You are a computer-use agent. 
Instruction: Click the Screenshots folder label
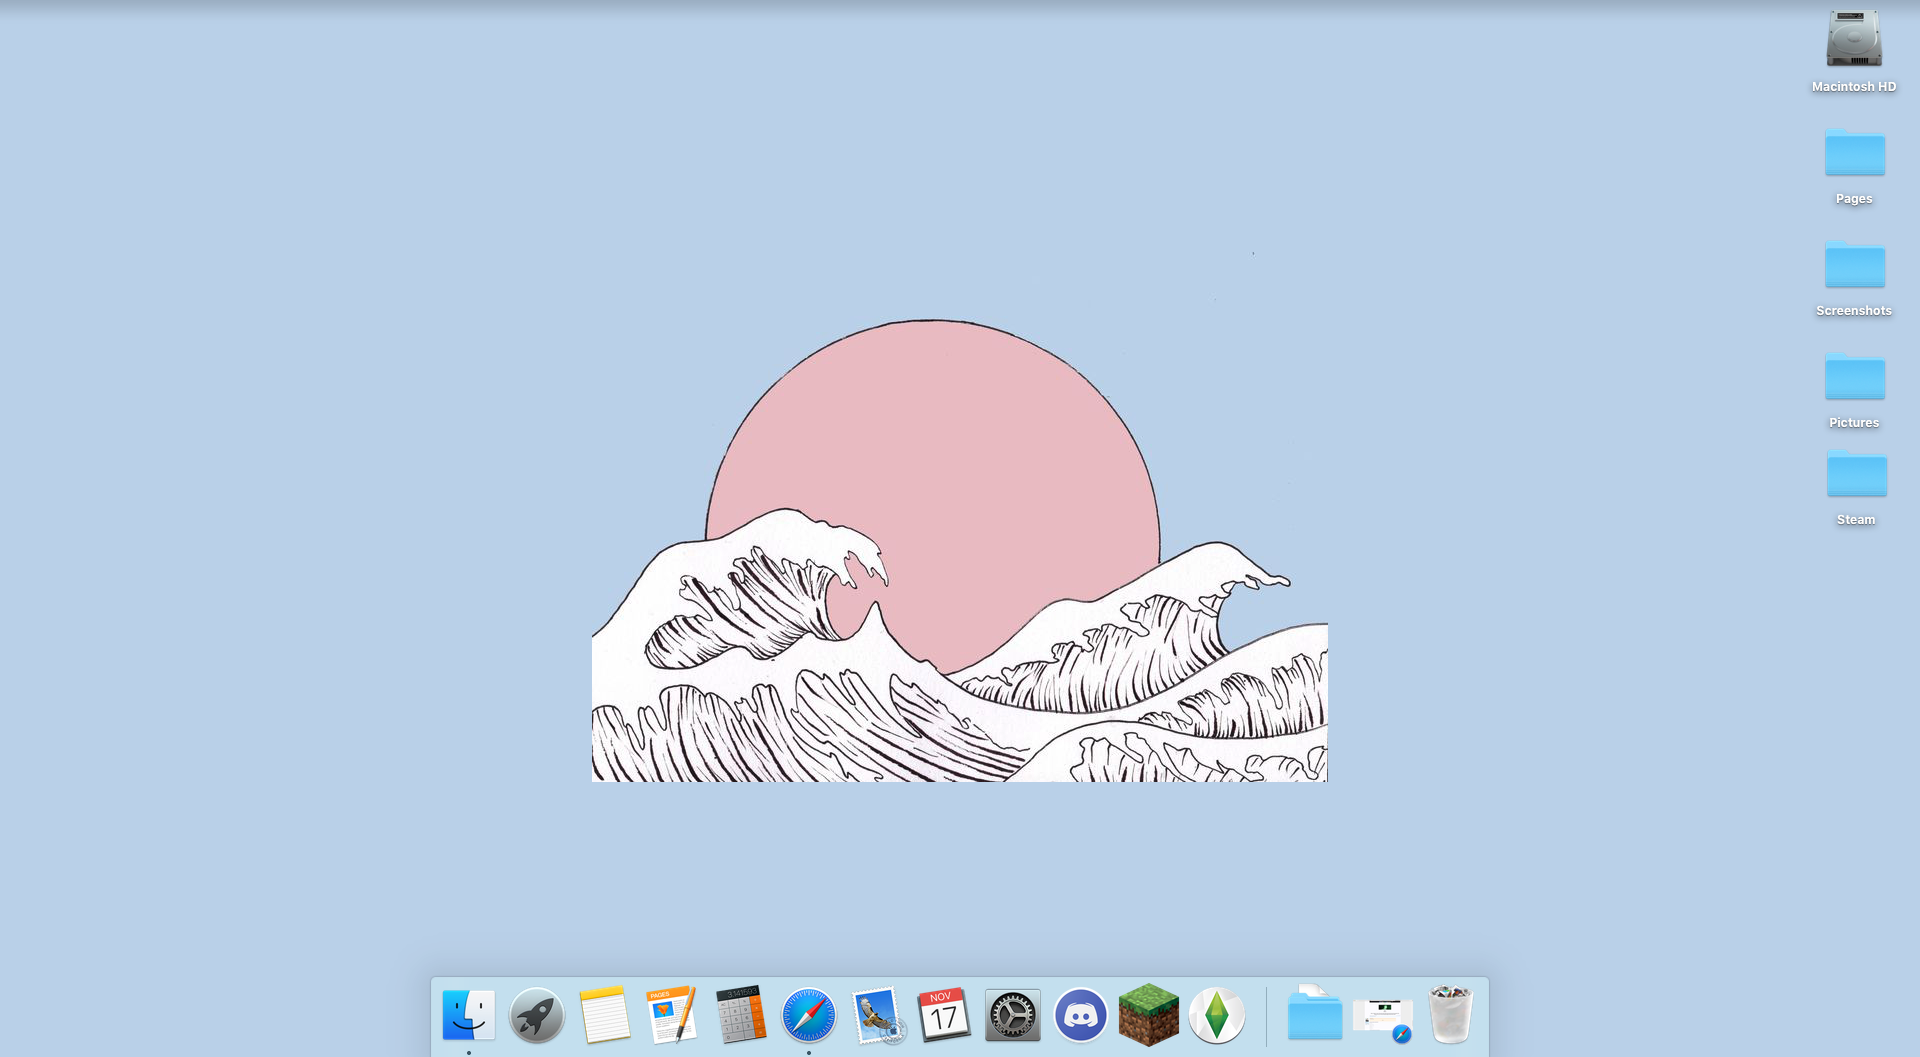1854,311
